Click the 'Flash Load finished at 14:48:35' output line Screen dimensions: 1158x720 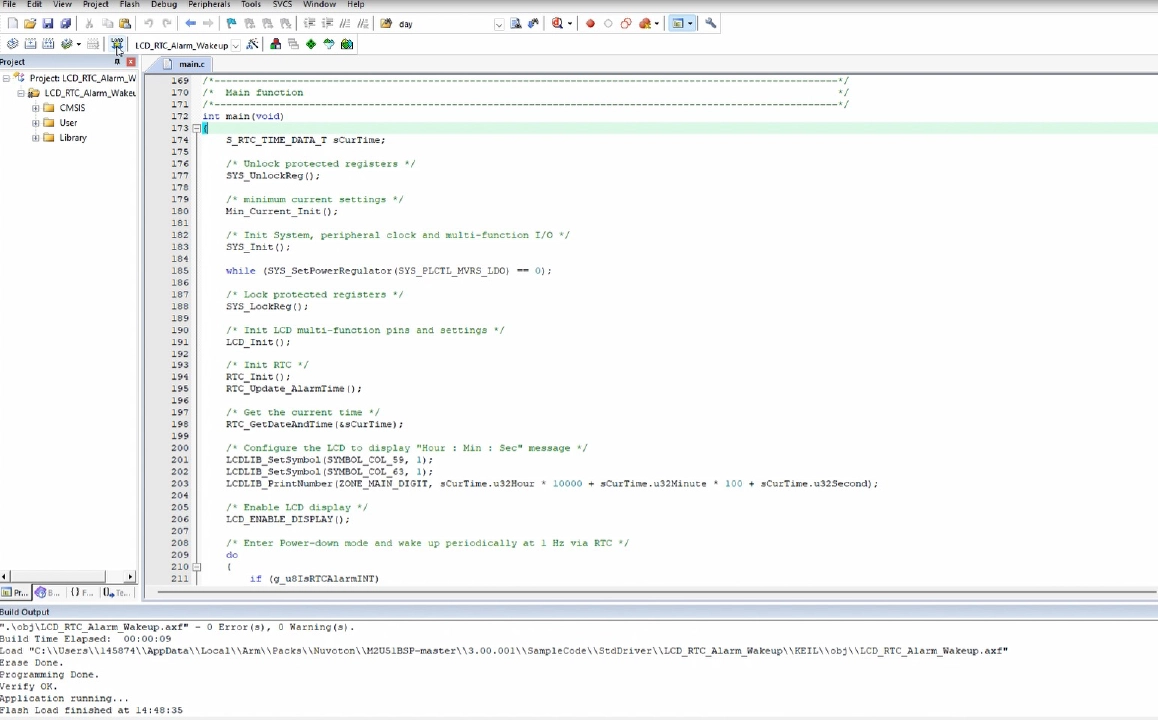point(92,710)
